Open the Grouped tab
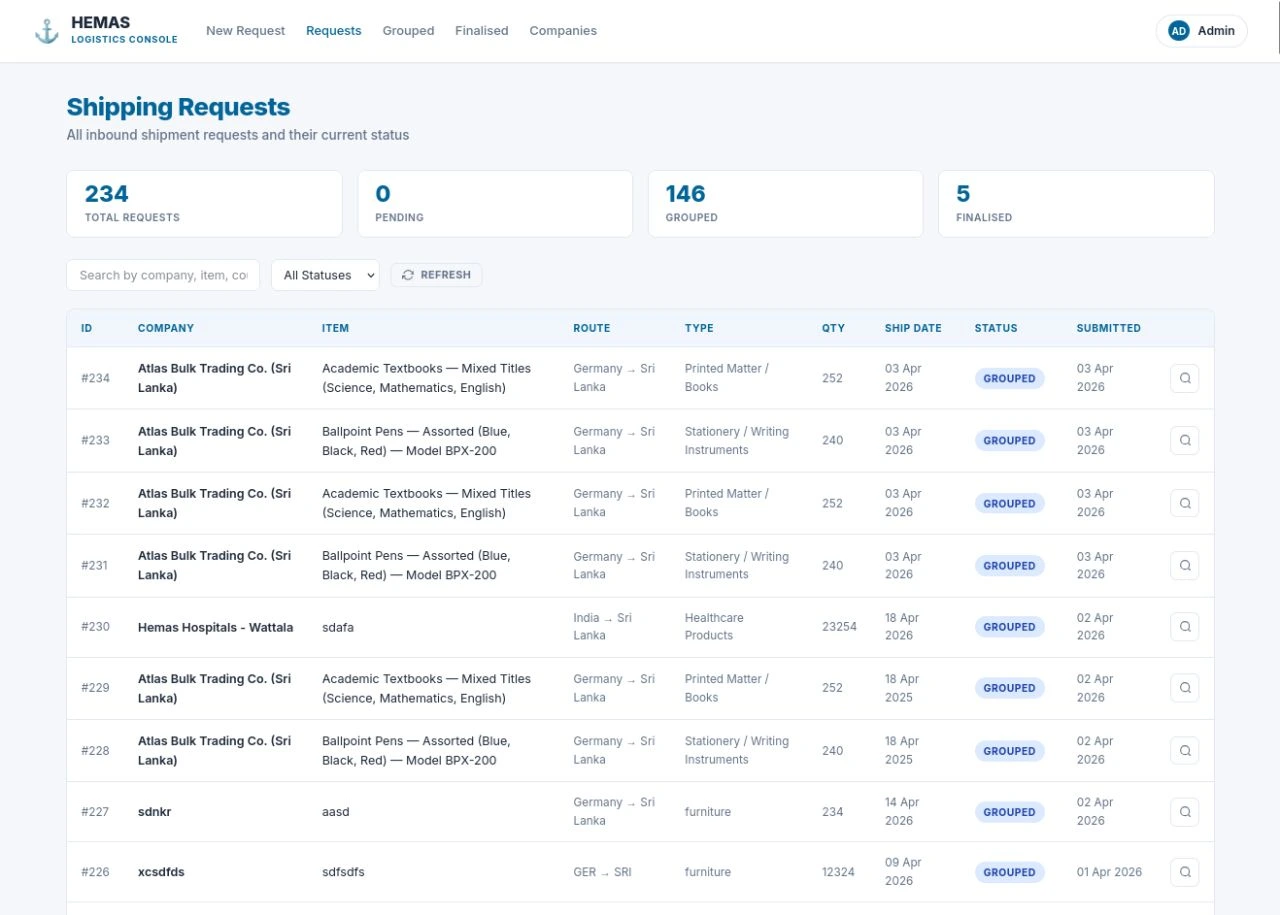1280x915 pixels. pyautogui.click(x=408, y=31)
